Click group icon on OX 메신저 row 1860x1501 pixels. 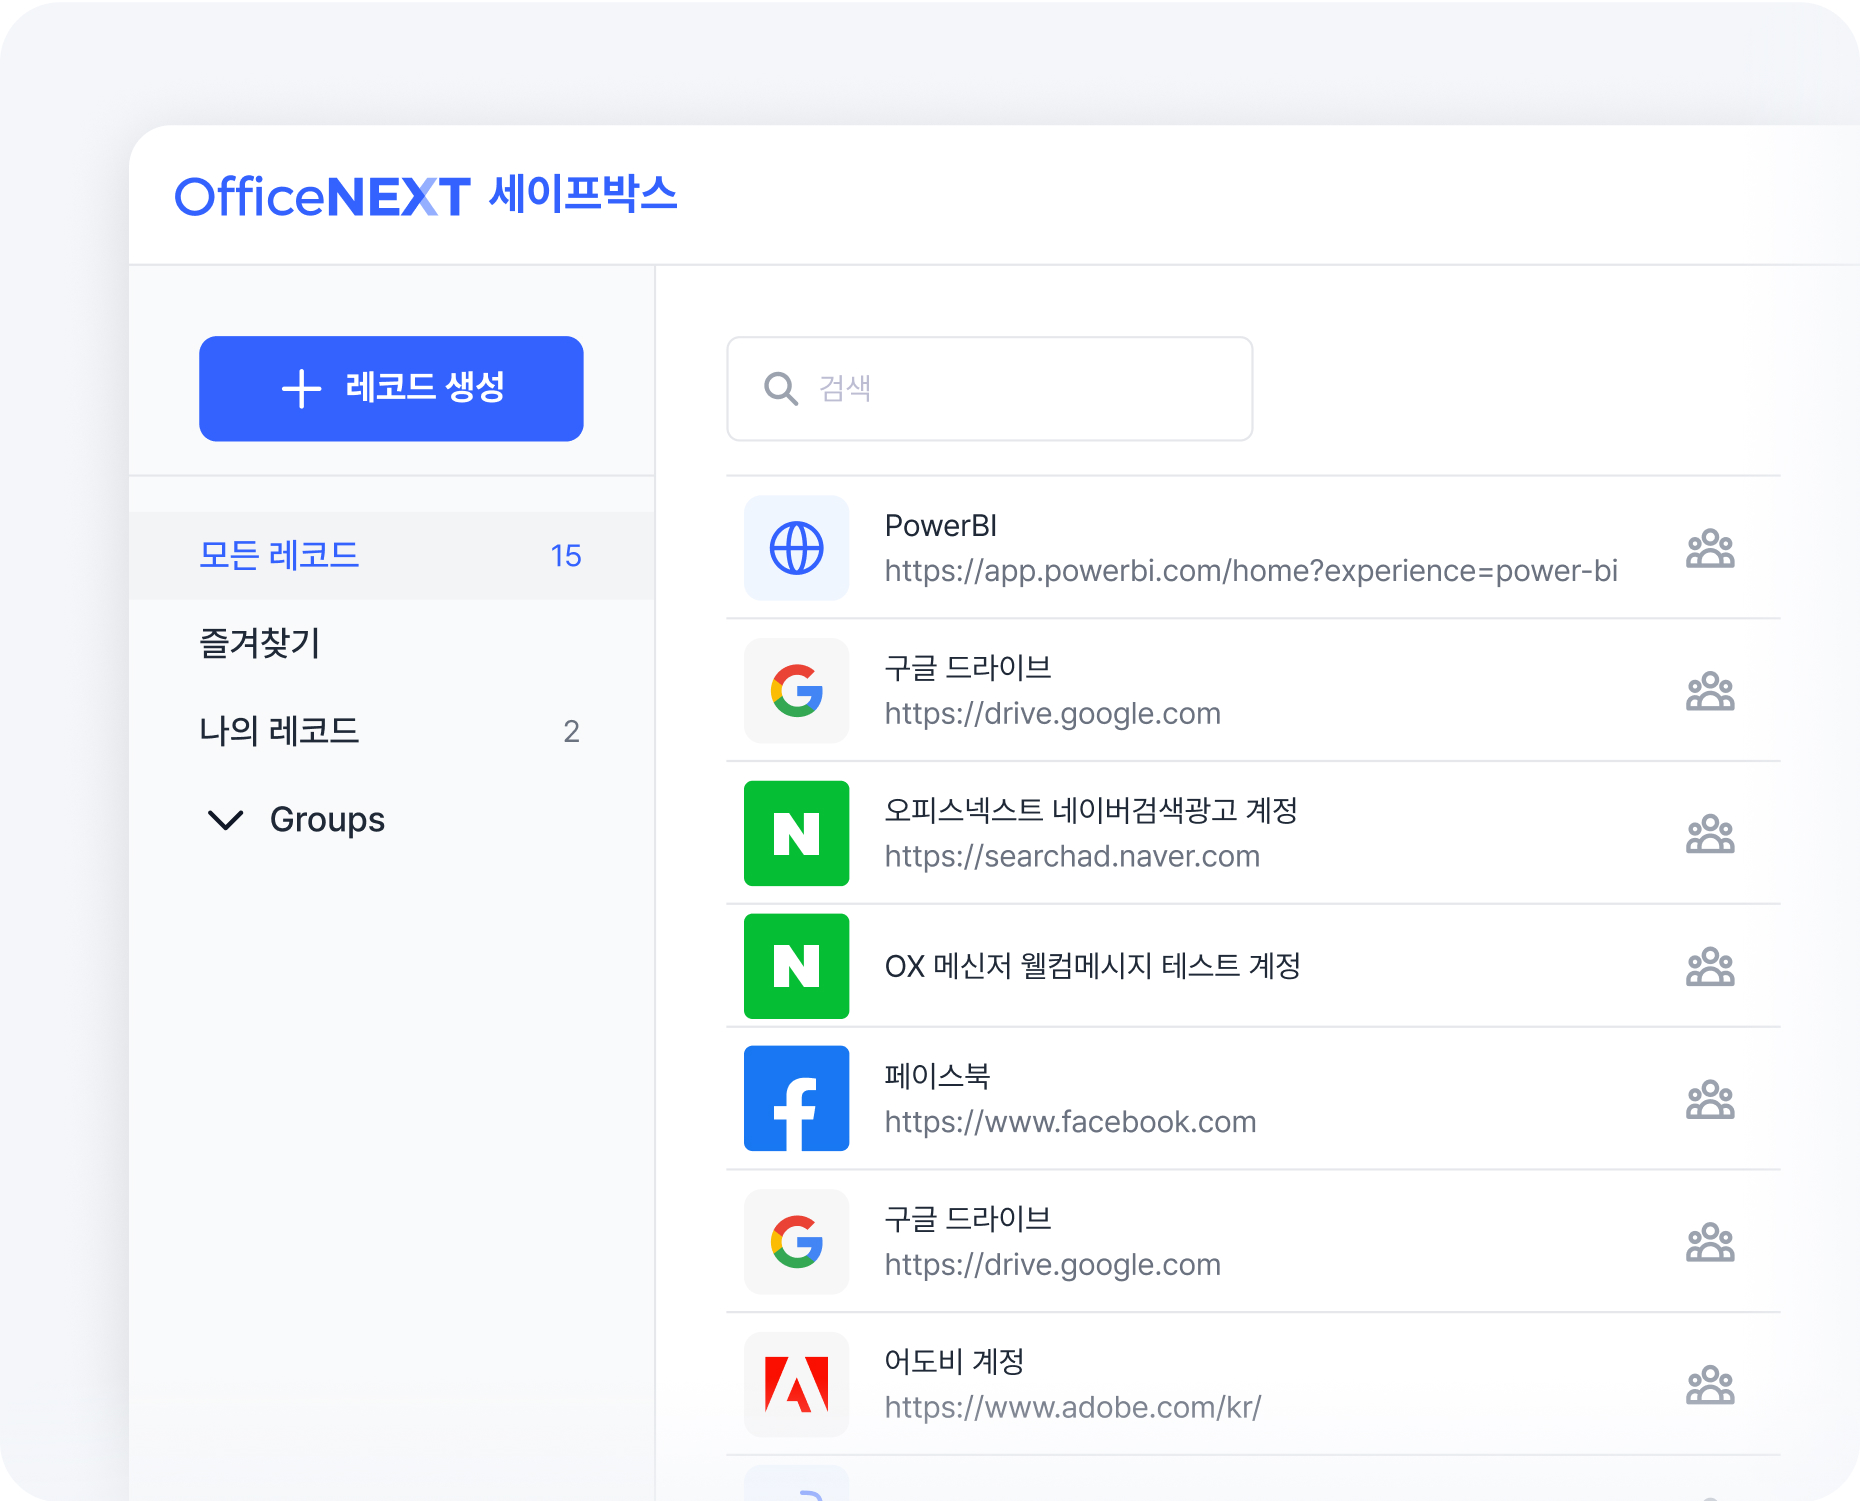click(1710, 966)
